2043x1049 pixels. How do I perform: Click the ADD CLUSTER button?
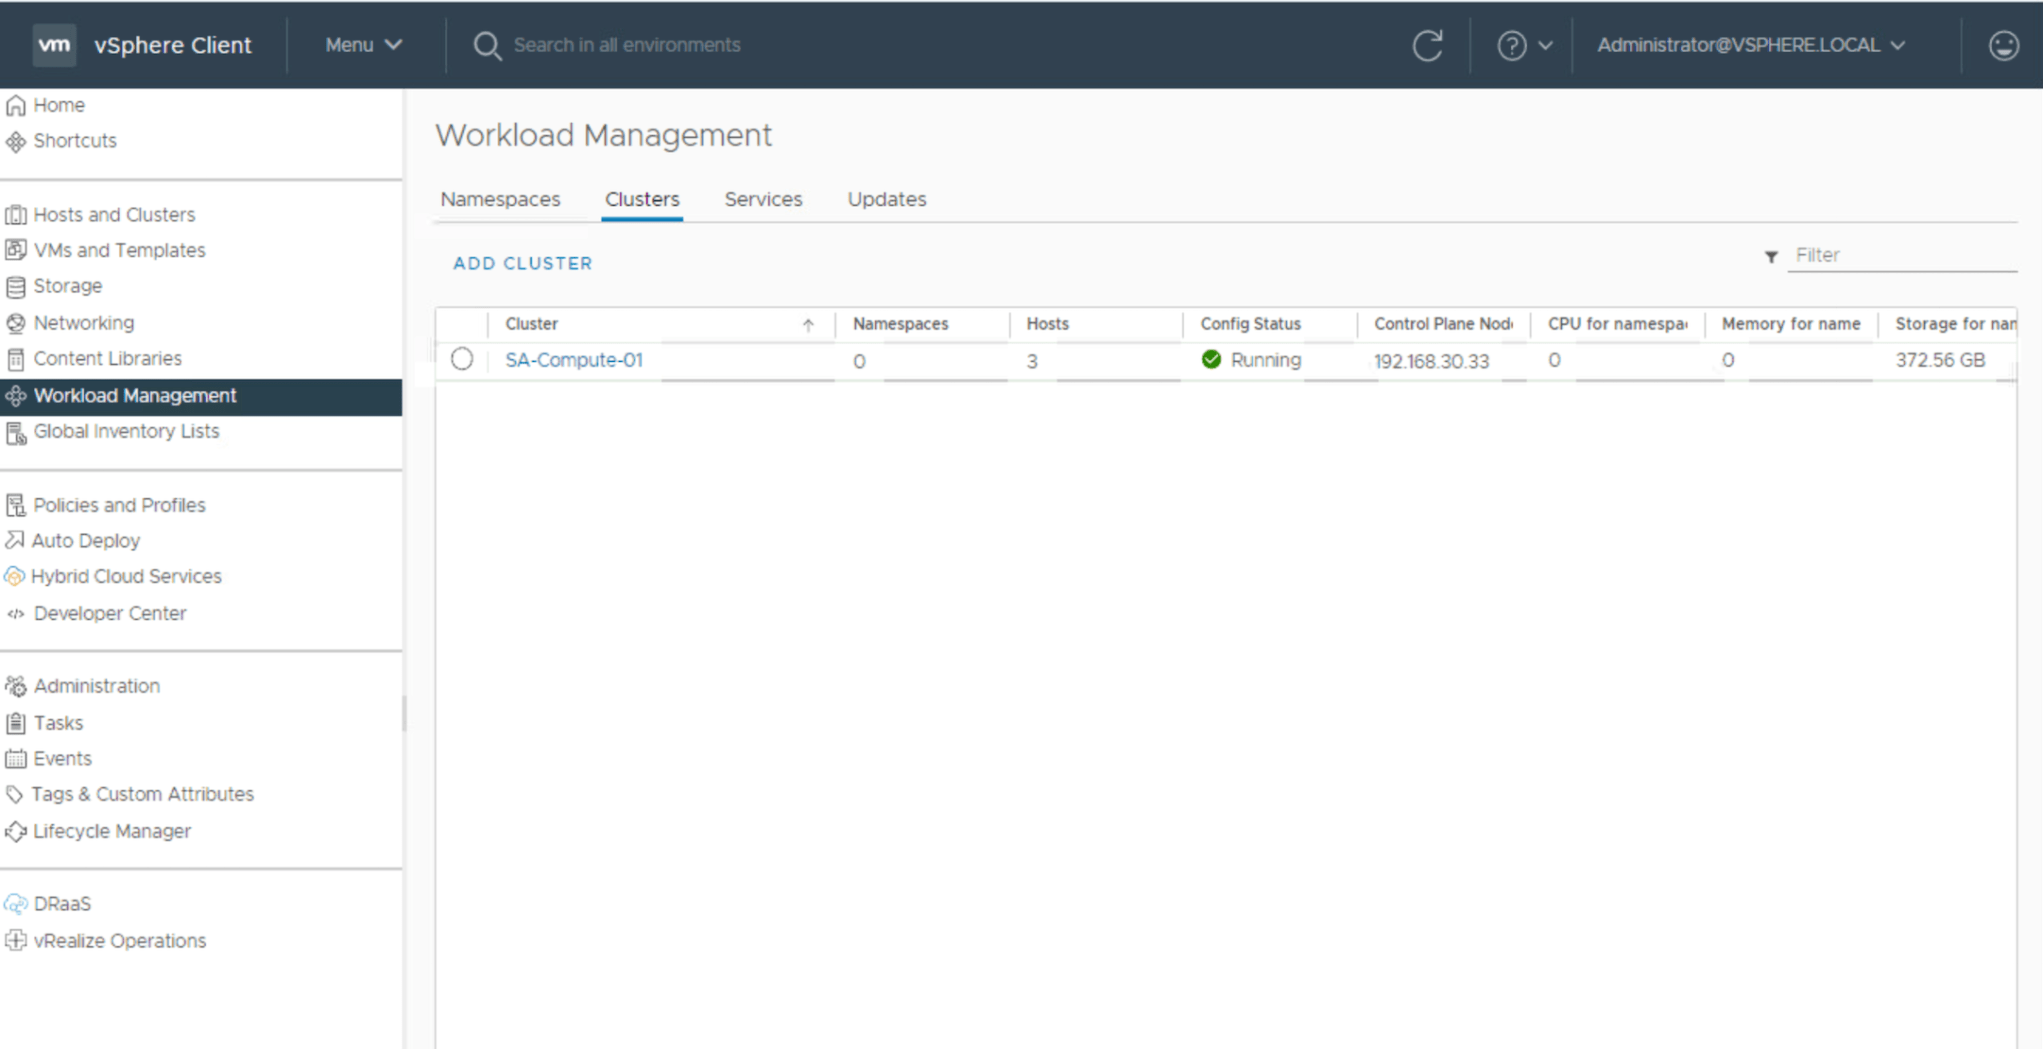click(522, 263)
